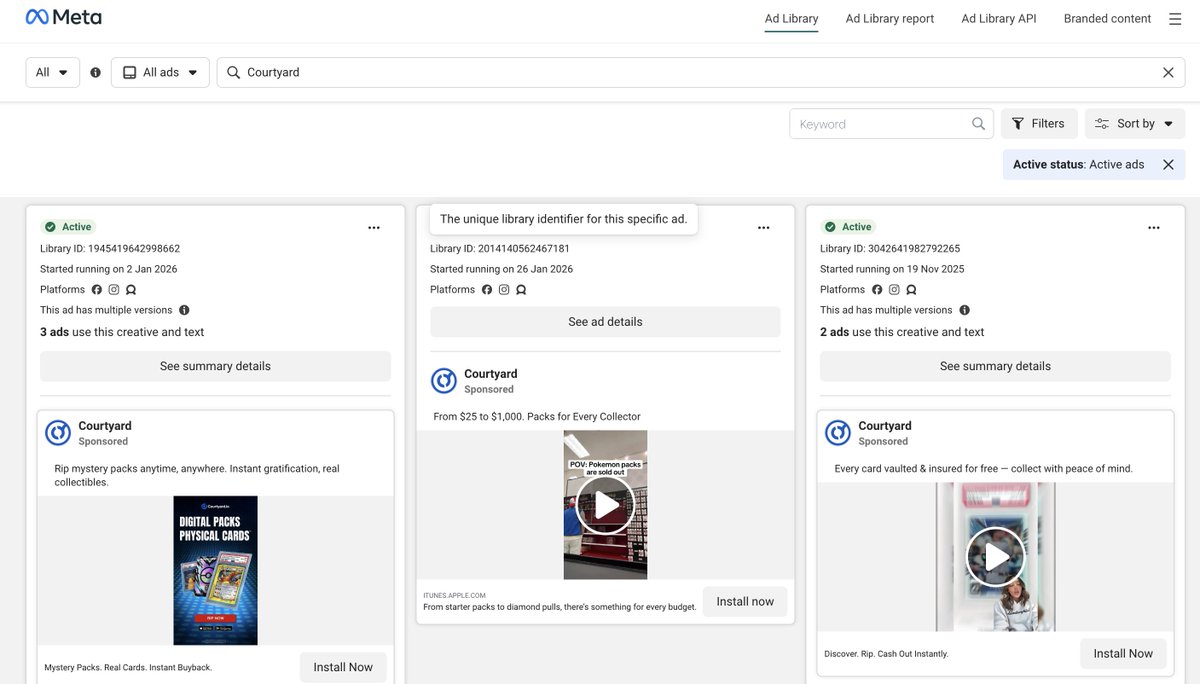Click multiple versions info icon on 2 ads card
This screenshot has height=684, width=1200.
coord(964,310)
